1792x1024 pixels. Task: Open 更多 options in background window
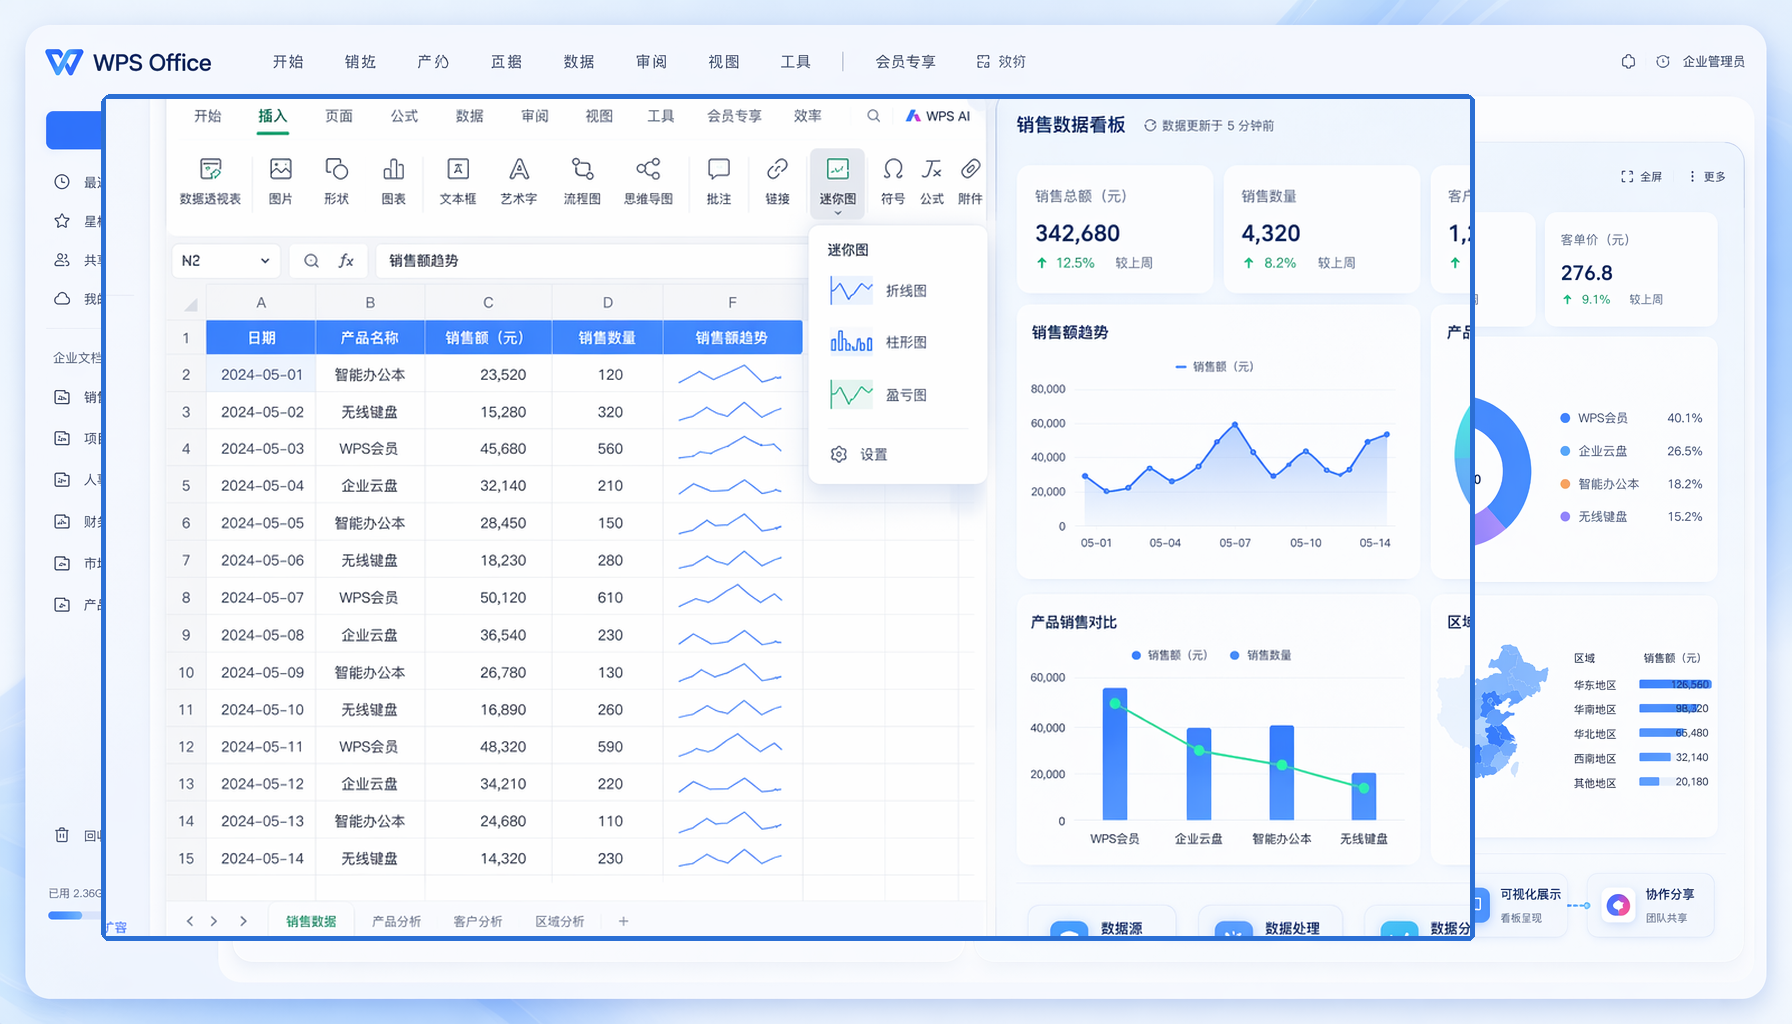[x=1707, y=176]
